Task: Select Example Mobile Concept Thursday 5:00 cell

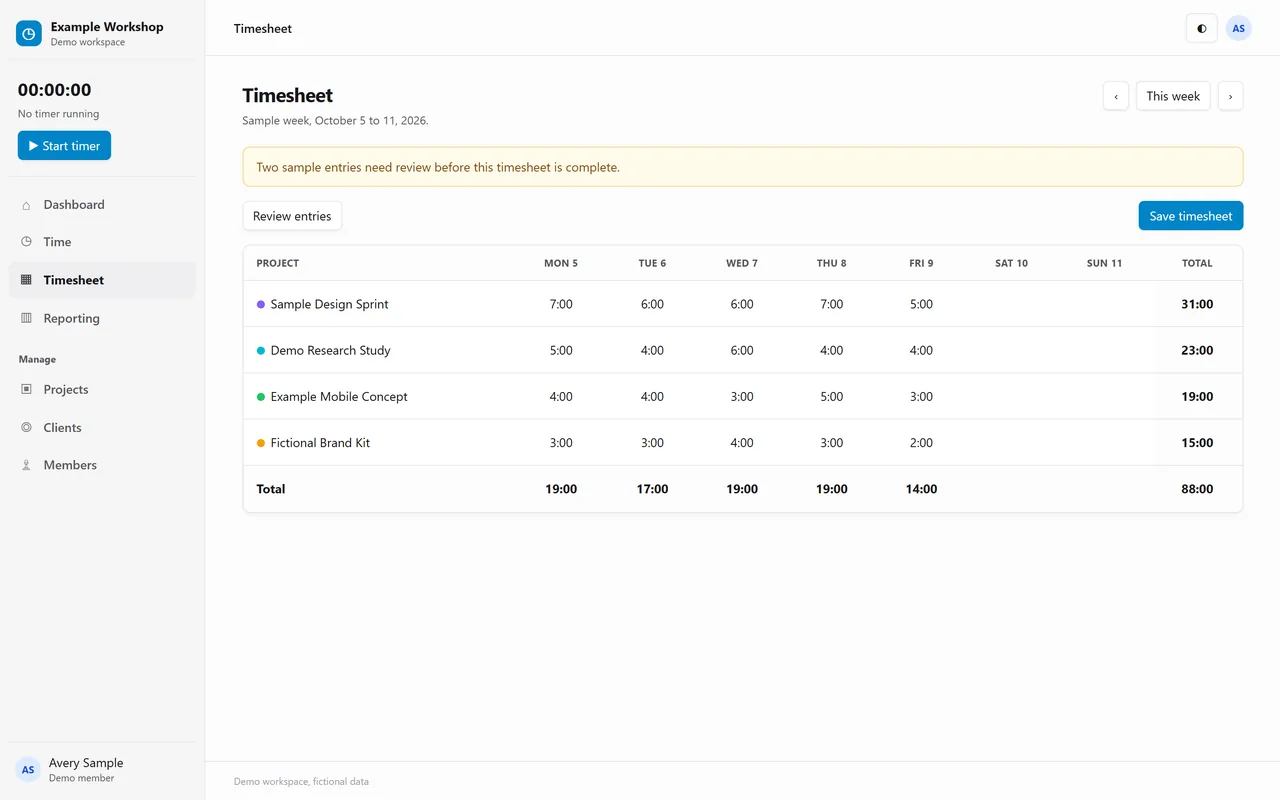Action: pos(832,397)
